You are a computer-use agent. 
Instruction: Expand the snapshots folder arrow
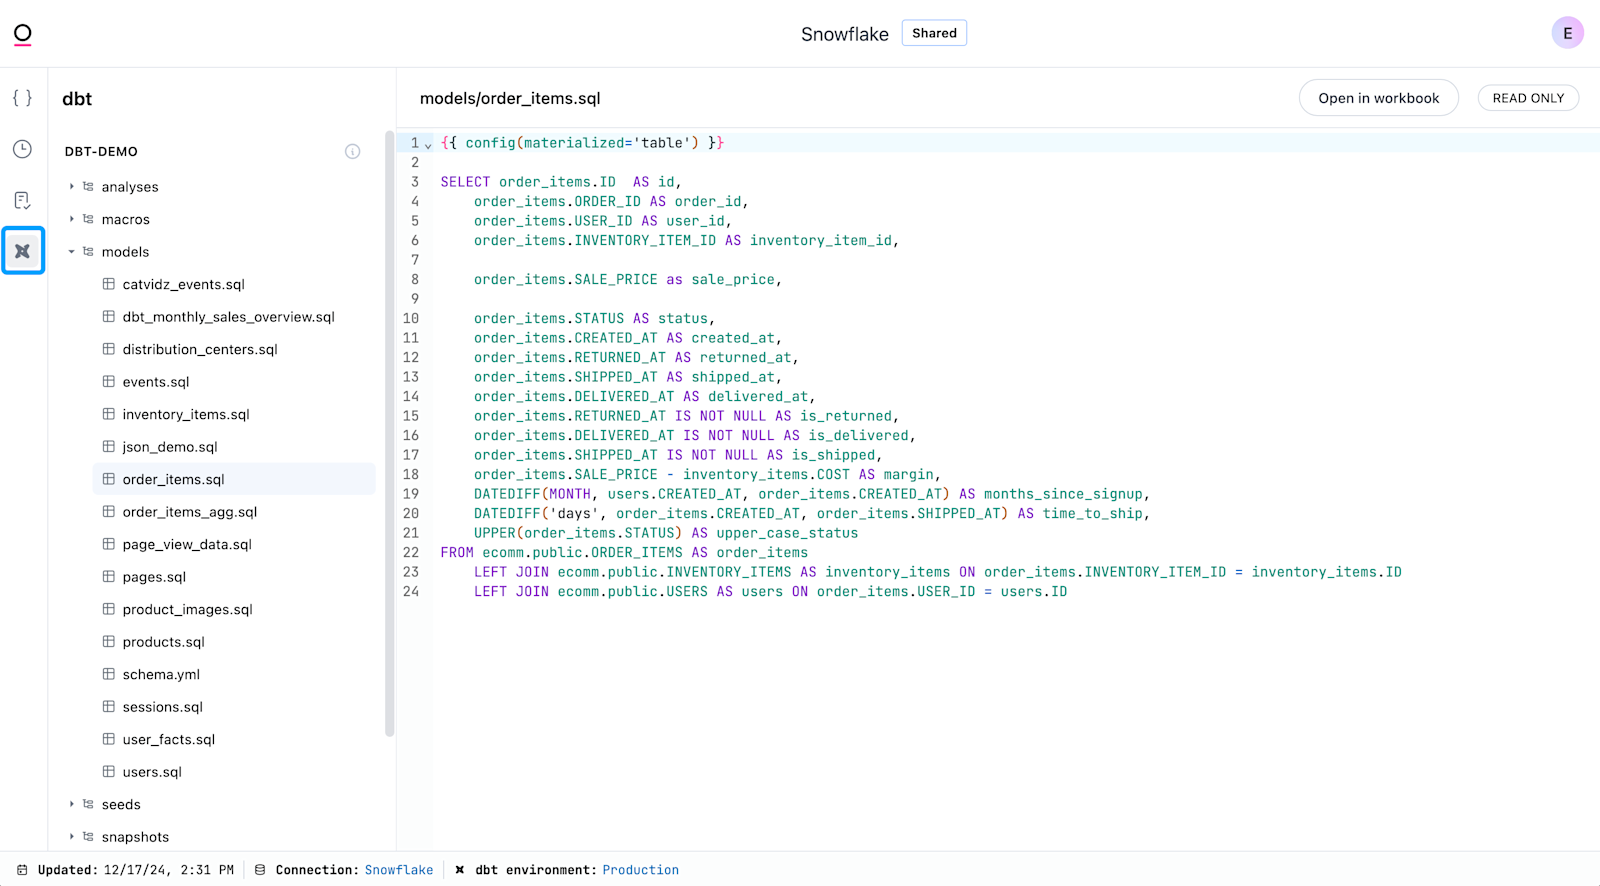click(72, 837)
